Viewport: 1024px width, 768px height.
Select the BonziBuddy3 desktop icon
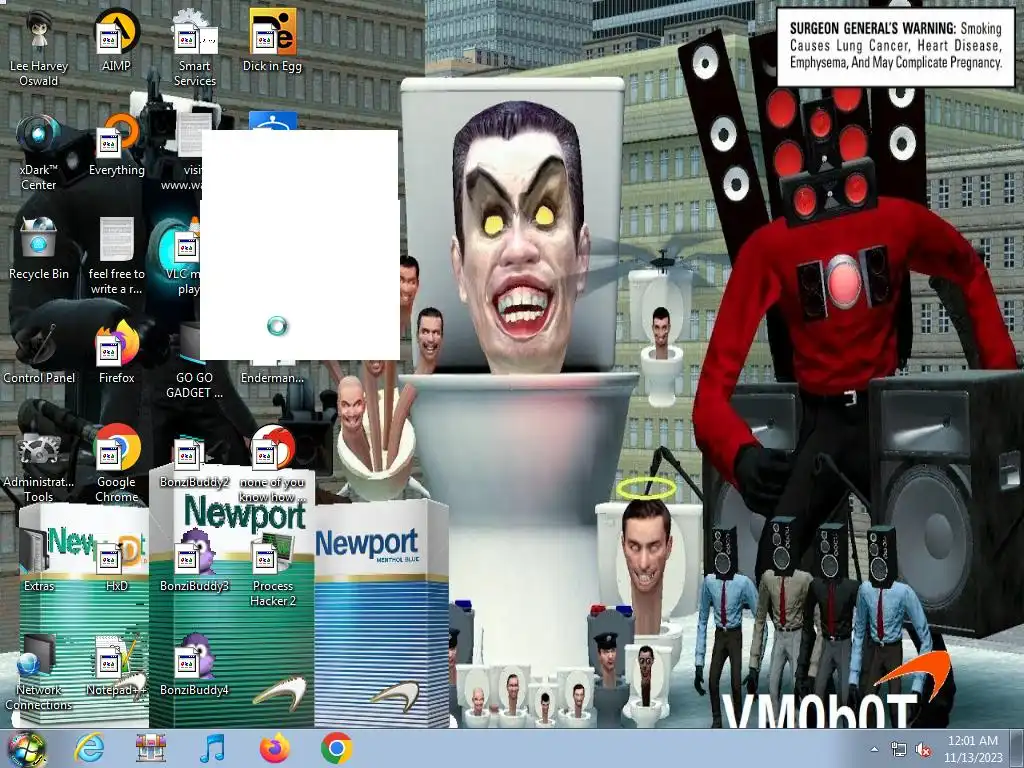[195, 562]
